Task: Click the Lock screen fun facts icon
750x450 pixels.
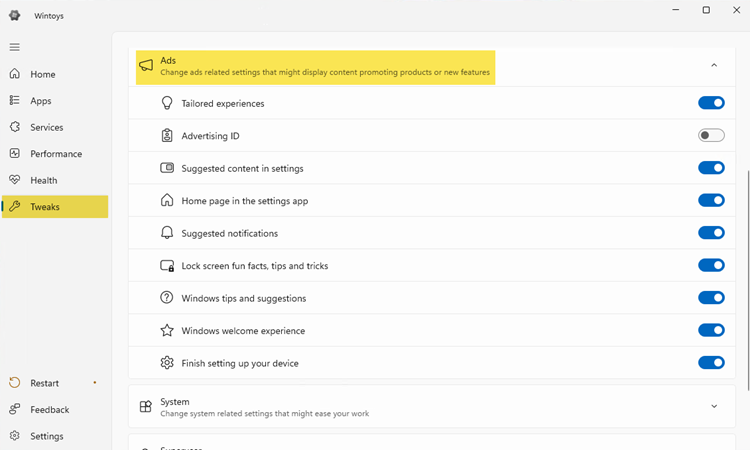Action: (x=167, y=266)
